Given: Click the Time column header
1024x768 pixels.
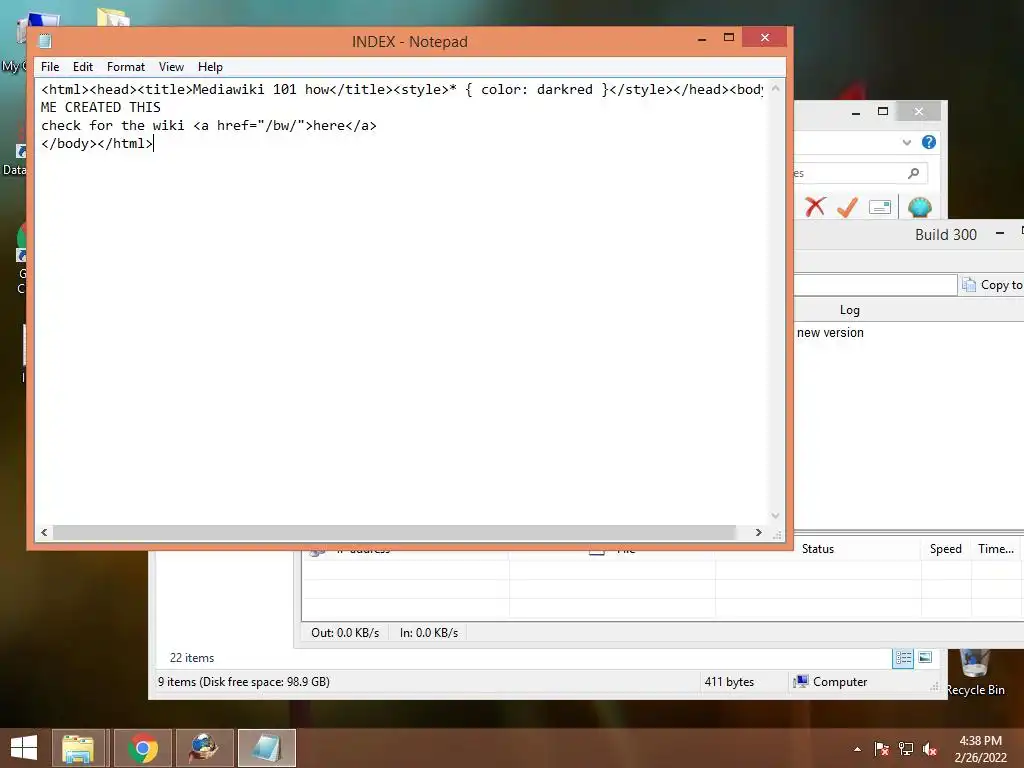Looking at the screenshot, I should tap(995, 549).
